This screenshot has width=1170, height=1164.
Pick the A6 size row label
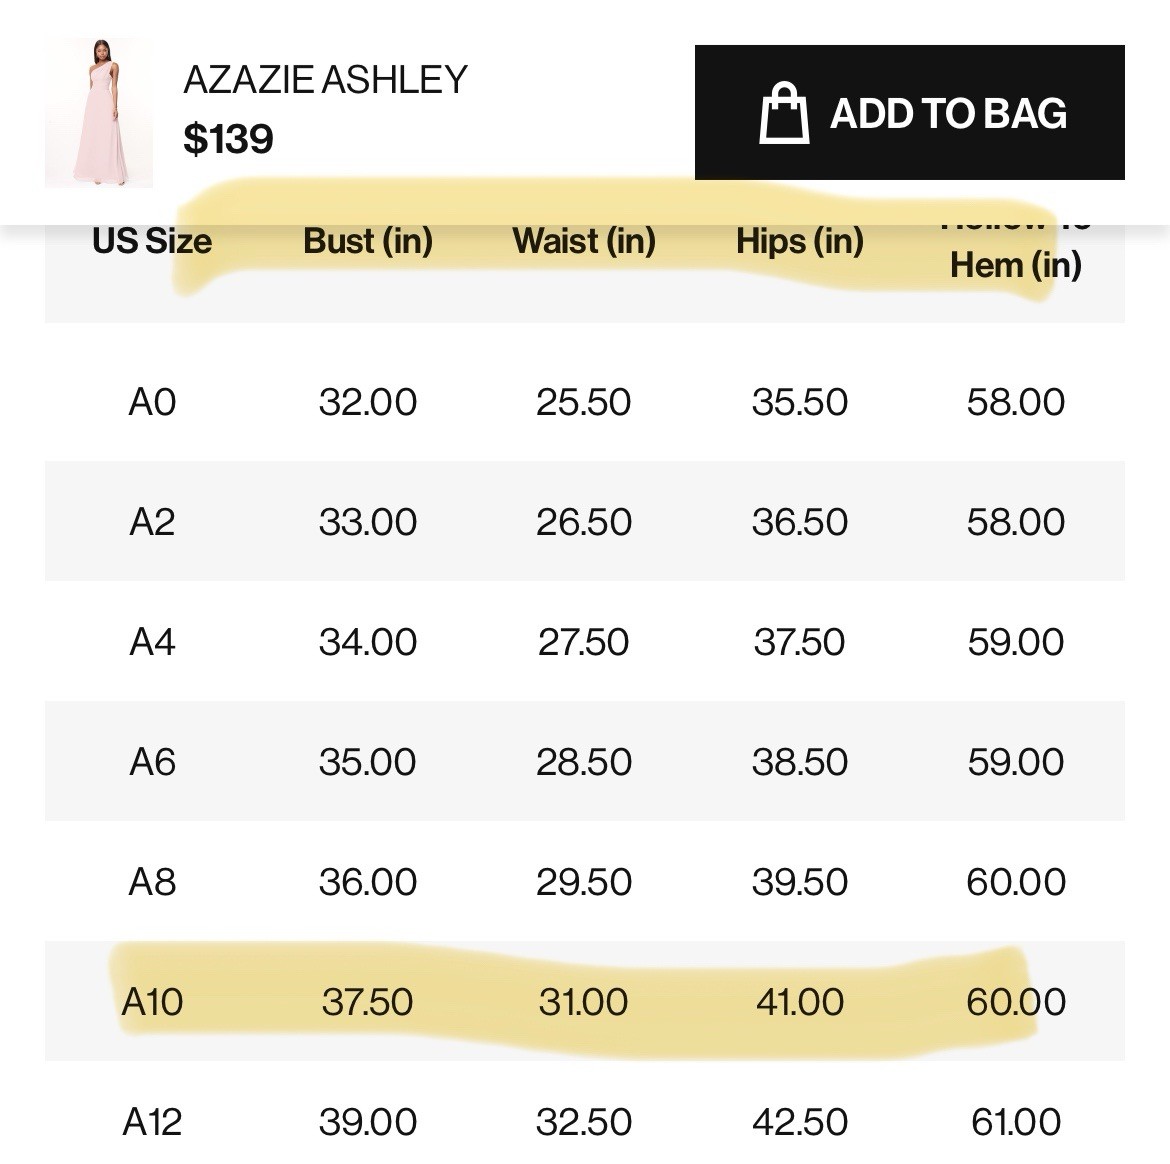tap(152, 762)
